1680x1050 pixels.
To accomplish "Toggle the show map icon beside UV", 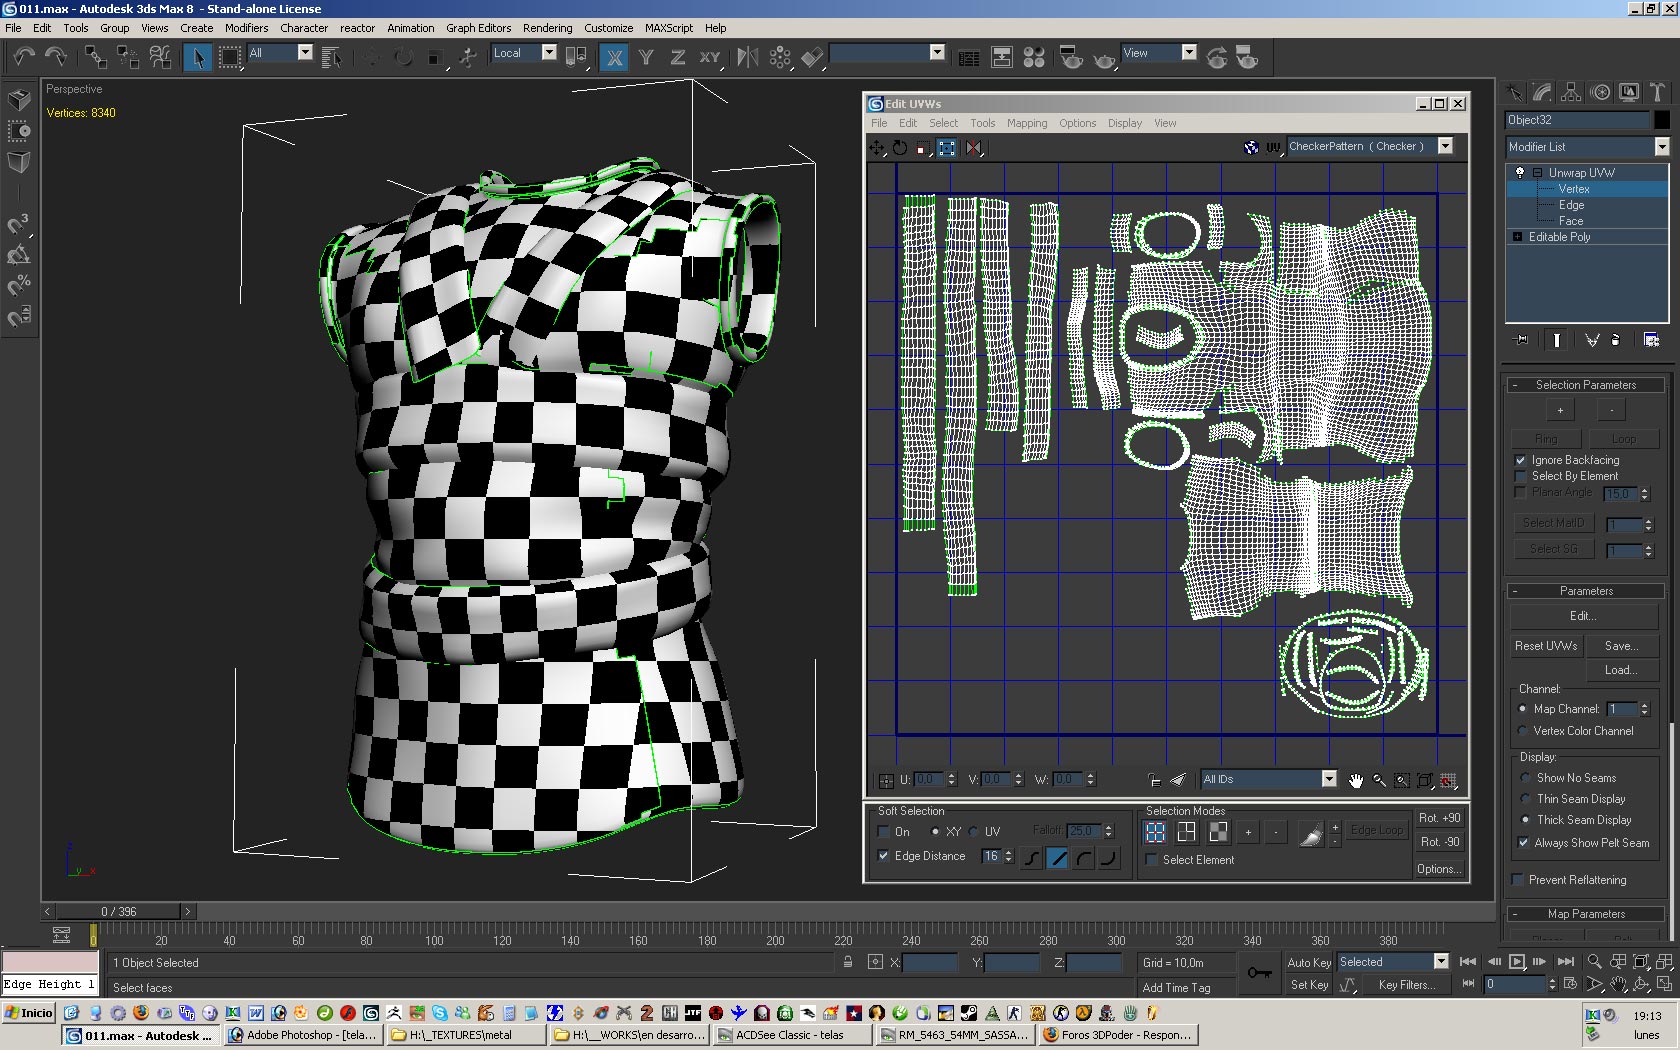I will [x=1251, y=147].
